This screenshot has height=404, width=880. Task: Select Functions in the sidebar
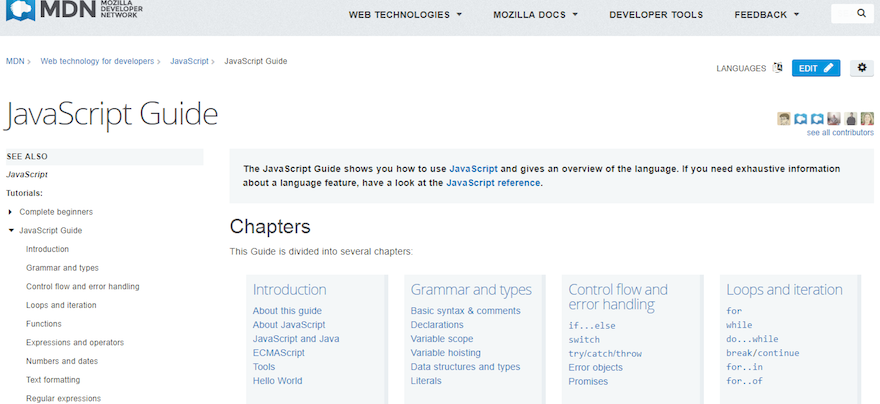tap(44, 324)
